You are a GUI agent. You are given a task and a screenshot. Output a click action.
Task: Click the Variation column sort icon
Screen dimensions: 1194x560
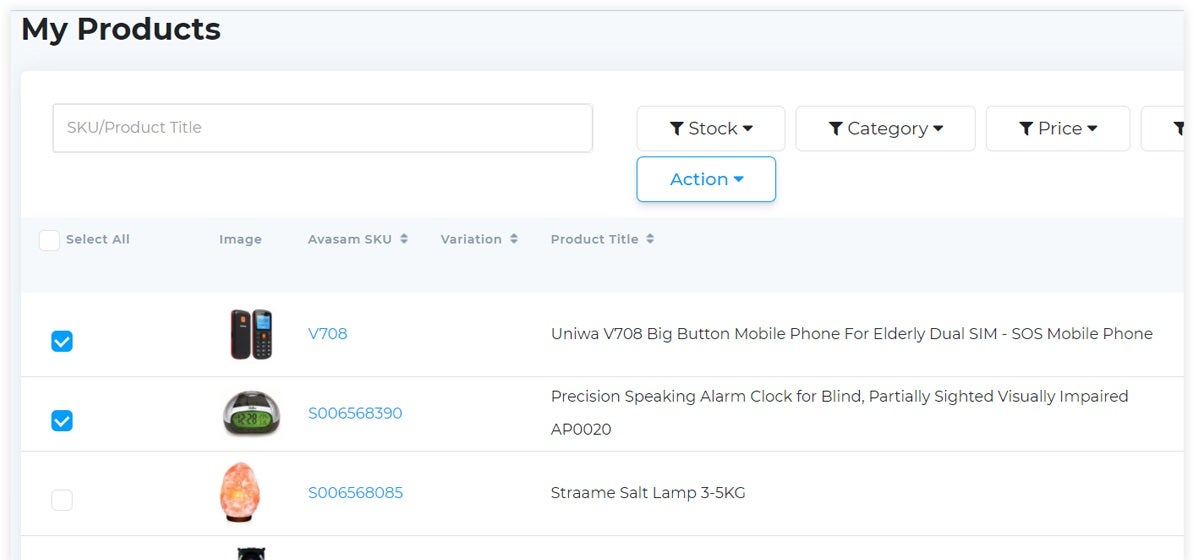pyautogui.click(x=514, y=239)
